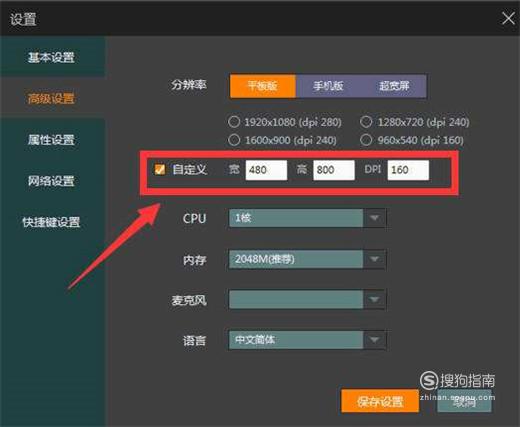Uncheck the 自定义 checkbox
The image size is (520, 427).
click(160, 170)
